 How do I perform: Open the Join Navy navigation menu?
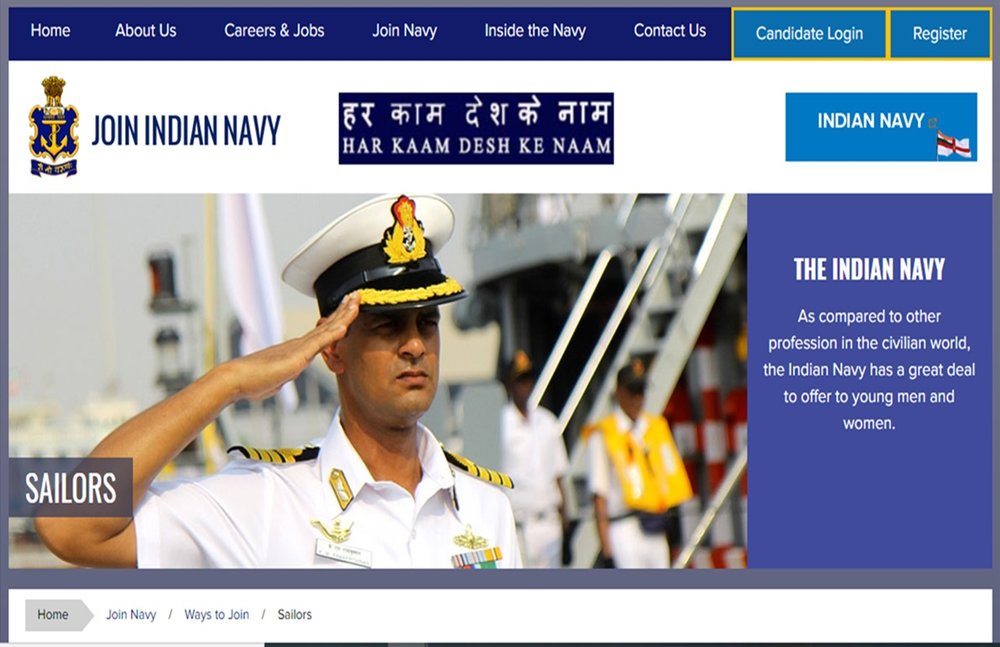[x=404, y=31]
